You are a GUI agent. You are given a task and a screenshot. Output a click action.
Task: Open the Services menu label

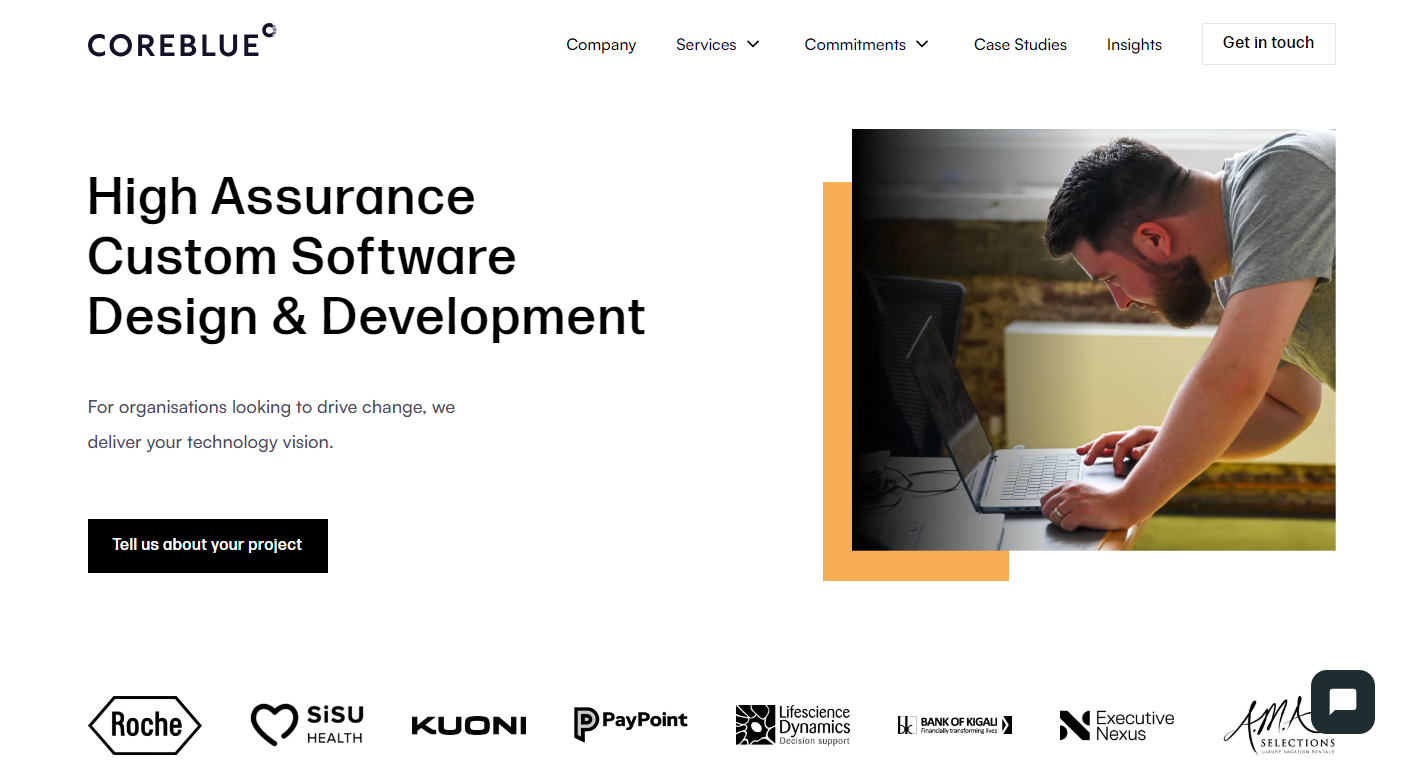click(705, 45)
